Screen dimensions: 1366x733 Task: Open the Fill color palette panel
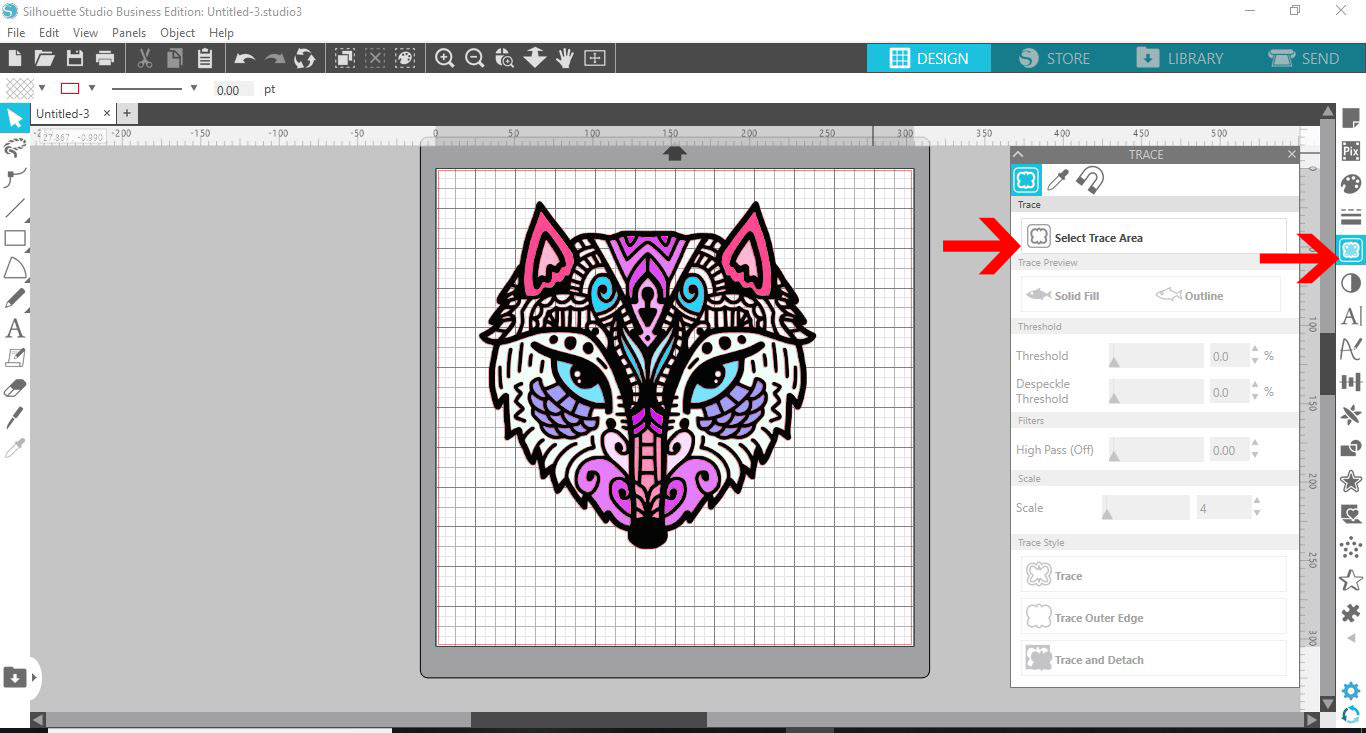(x=1351, y=184)
